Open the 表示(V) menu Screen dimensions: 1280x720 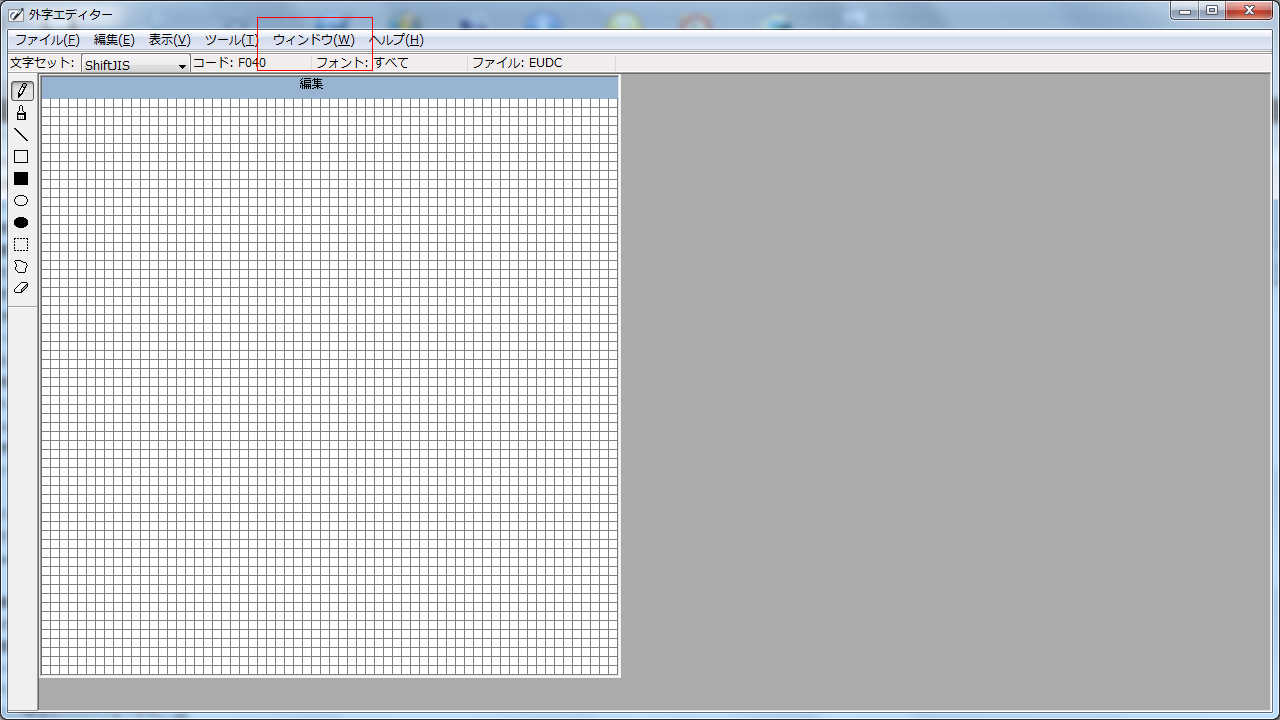pyautogui.click(x=169, y=40)
